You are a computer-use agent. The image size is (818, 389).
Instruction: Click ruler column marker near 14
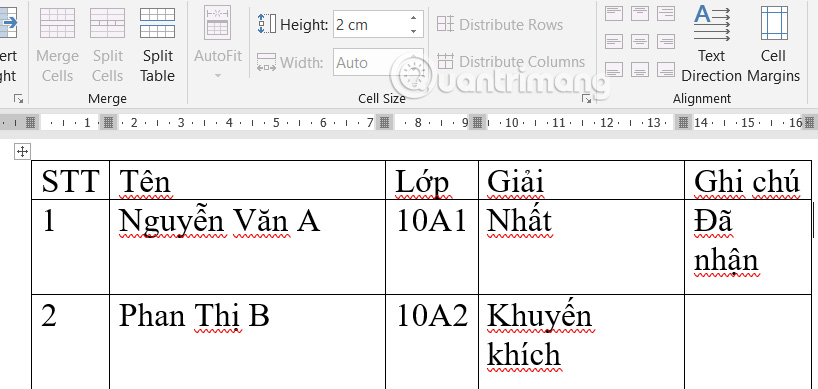(x=683, y=123)
